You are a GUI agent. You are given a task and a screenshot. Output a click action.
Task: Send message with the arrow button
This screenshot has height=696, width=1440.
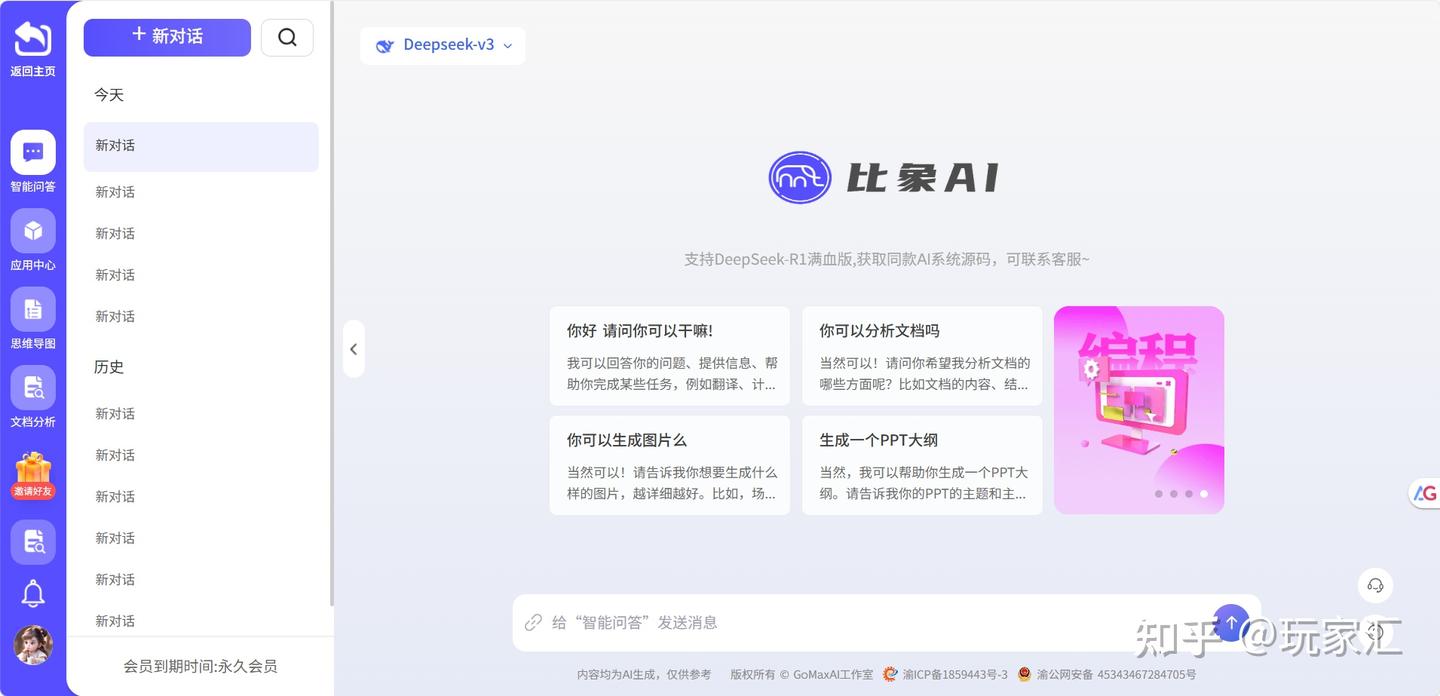tap(1231, 622)
